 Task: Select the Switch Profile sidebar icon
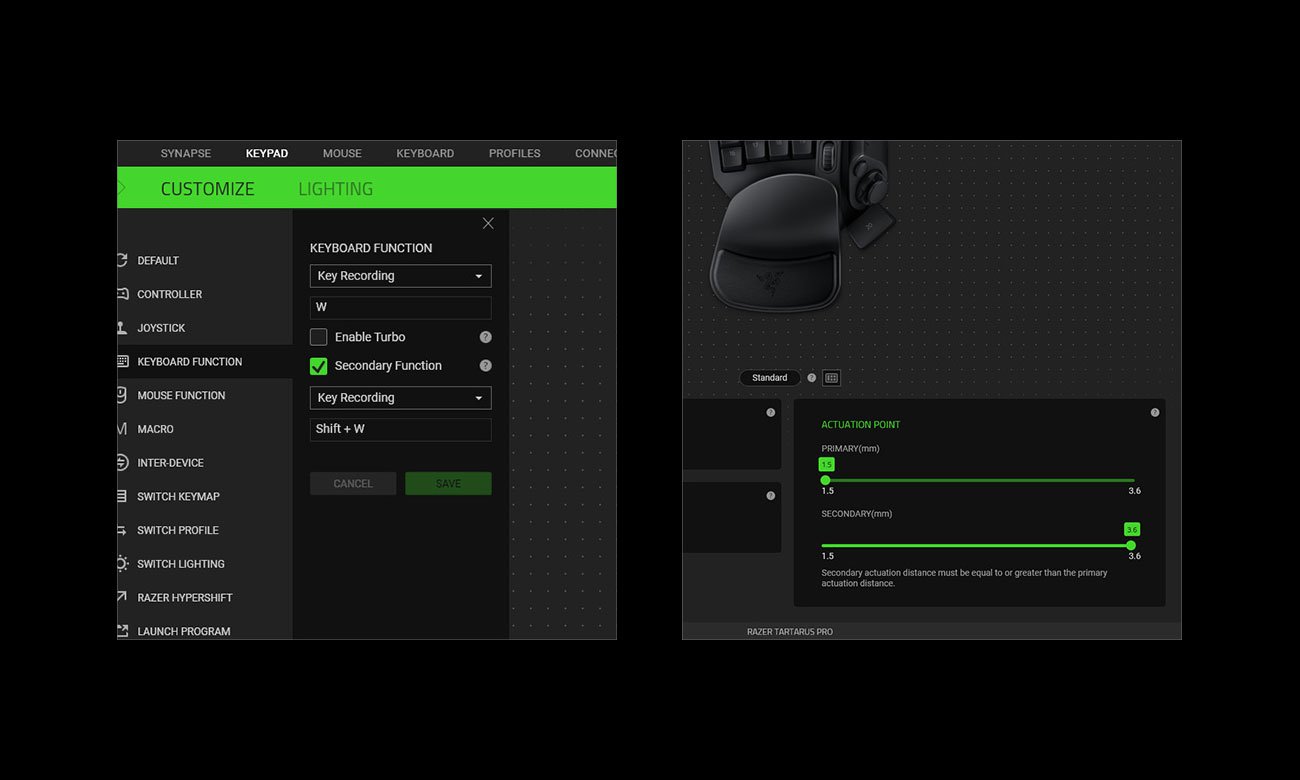122,530
